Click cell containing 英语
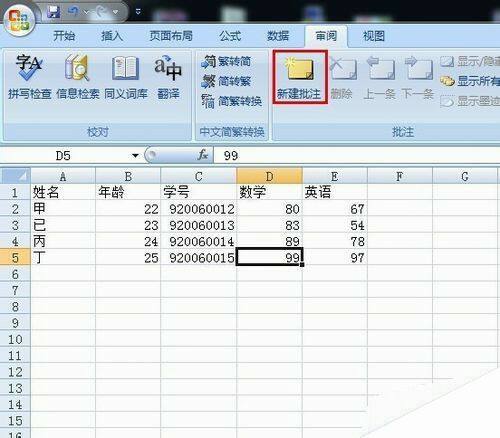 pos(335,192)
